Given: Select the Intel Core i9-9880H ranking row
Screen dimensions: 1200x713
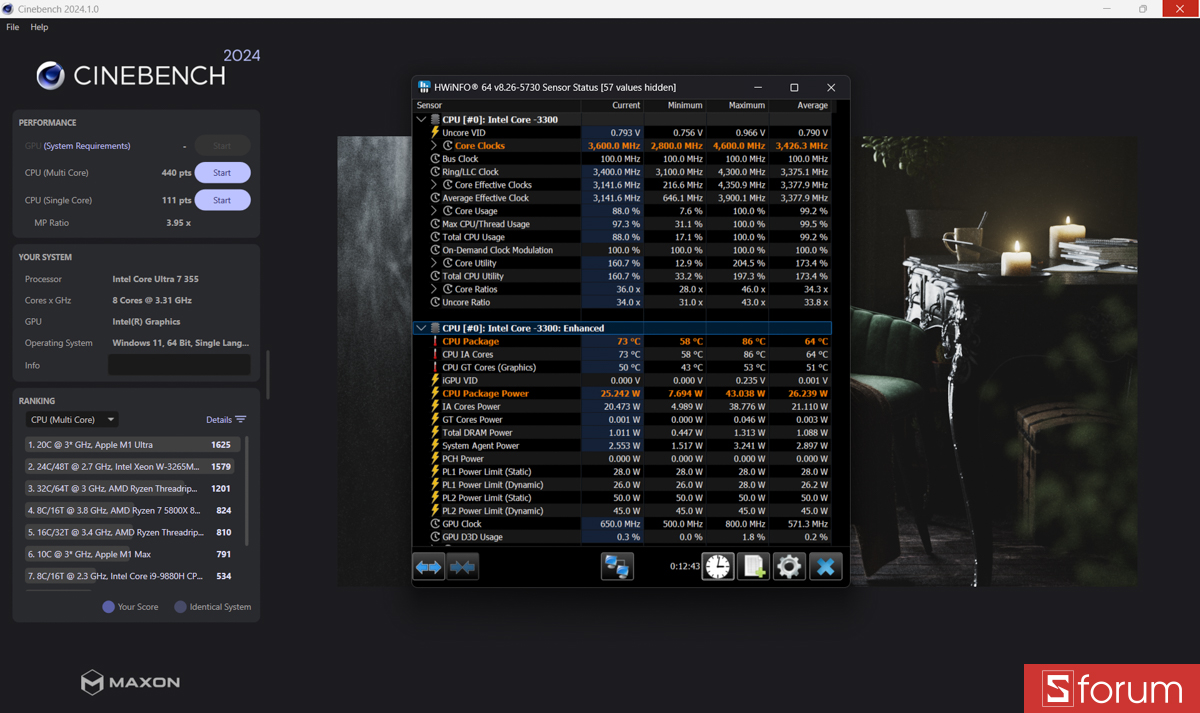Looking at the screenshot, I should pos(133,576).
